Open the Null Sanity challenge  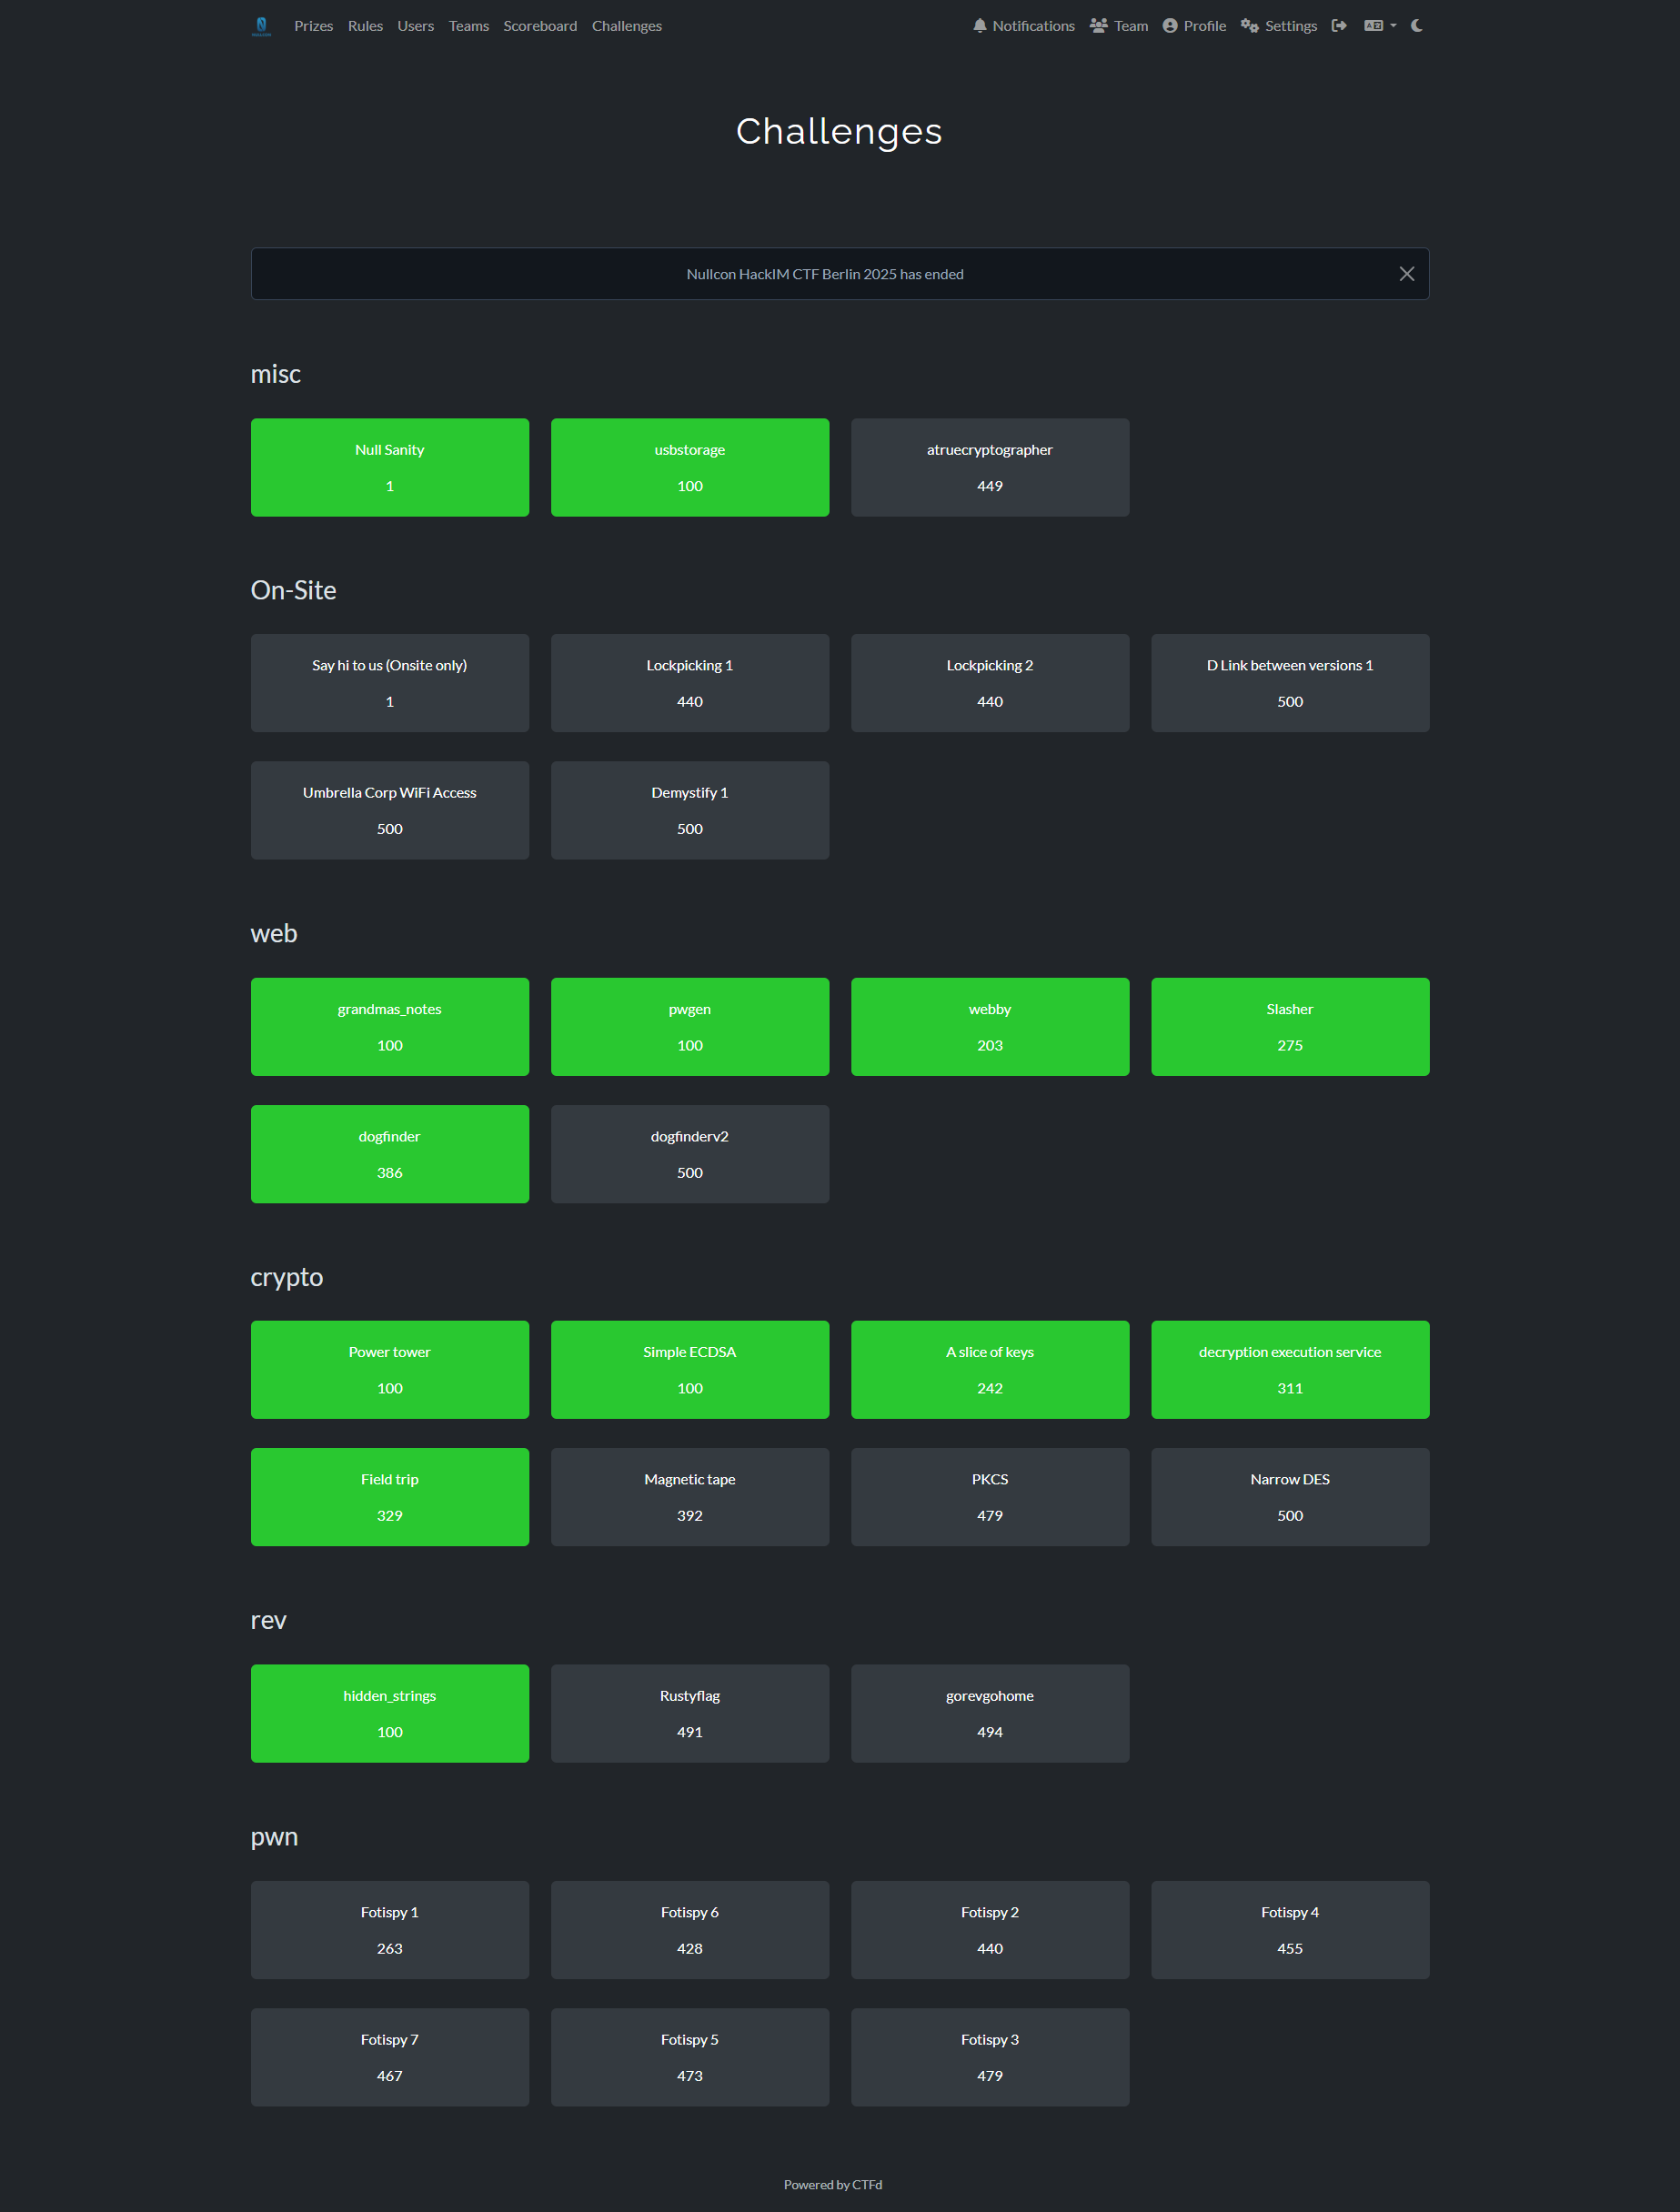click(x=390, y=467)
